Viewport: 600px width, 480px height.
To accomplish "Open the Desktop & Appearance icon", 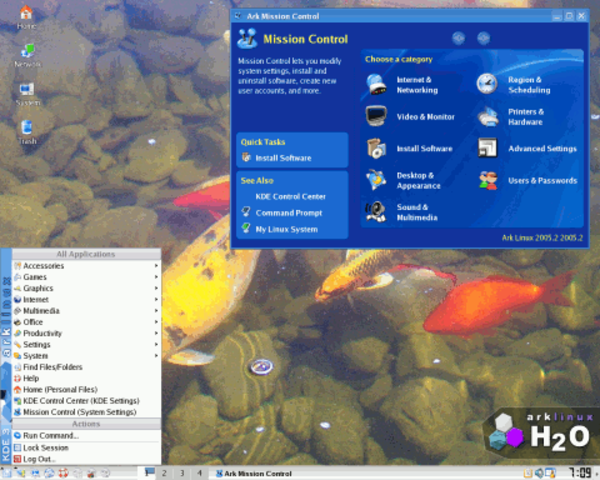I will [x=376, y=180].
